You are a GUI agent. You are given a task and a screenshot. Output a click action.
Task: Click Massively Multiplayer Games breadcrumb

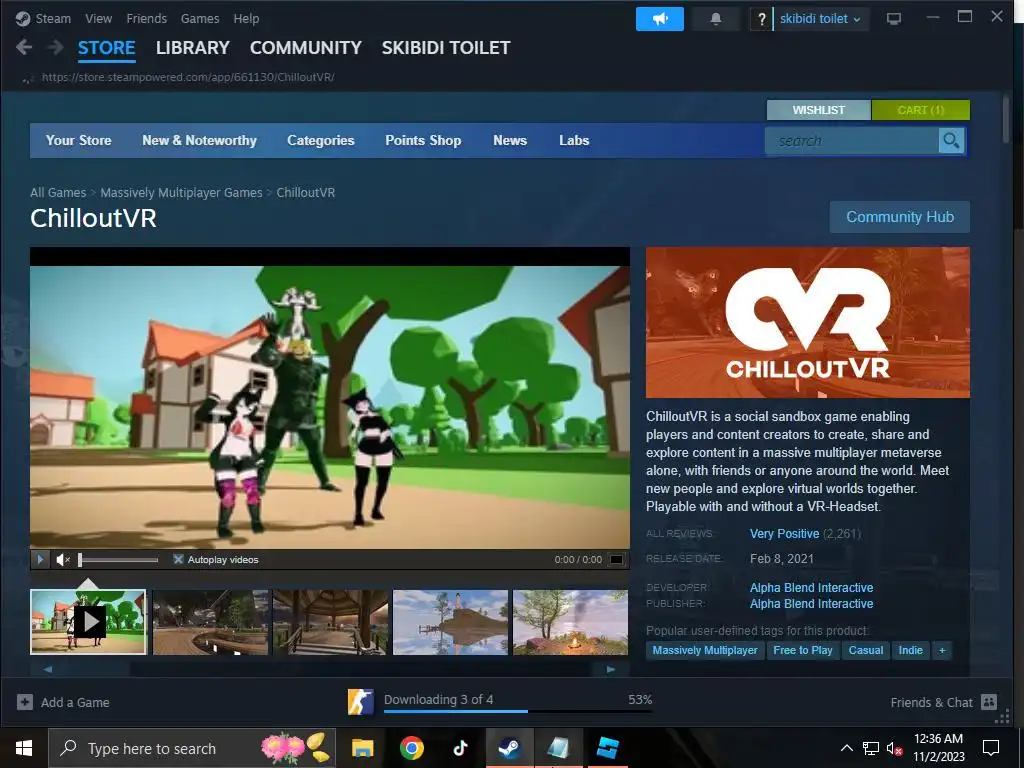coord(182,193)
